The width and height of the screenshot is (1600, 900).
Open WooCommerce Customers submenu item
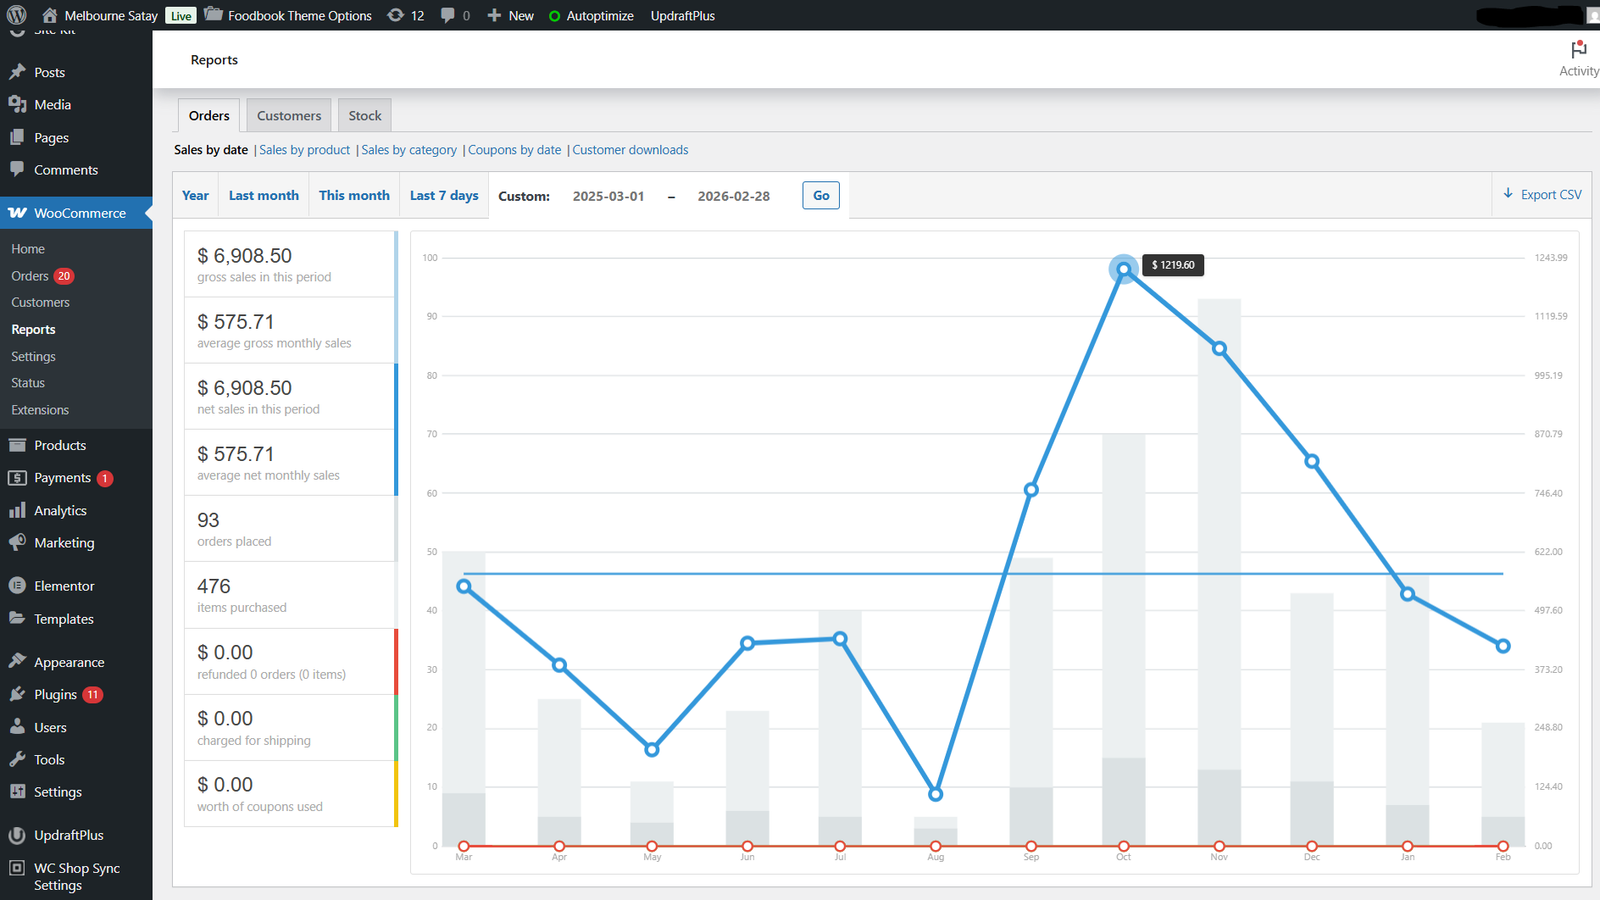point(40,302)
